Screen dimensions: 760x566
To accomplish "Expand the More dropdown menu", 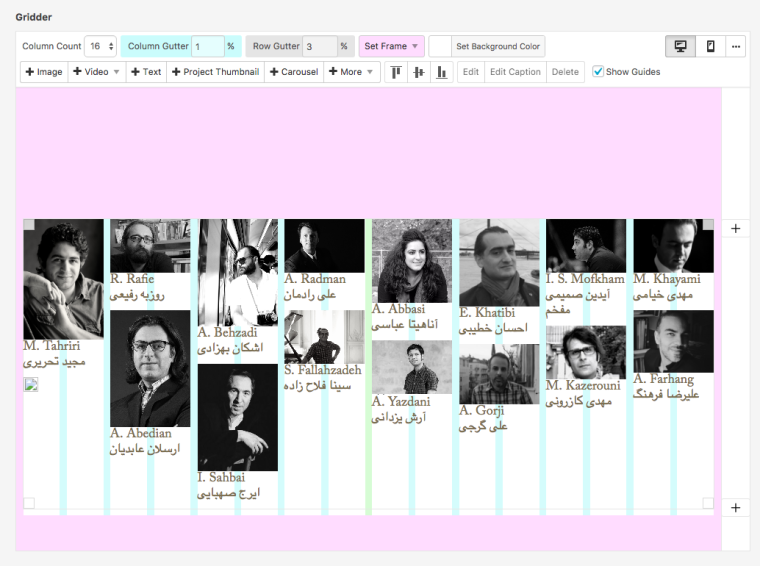I will [x=351, y=72].
